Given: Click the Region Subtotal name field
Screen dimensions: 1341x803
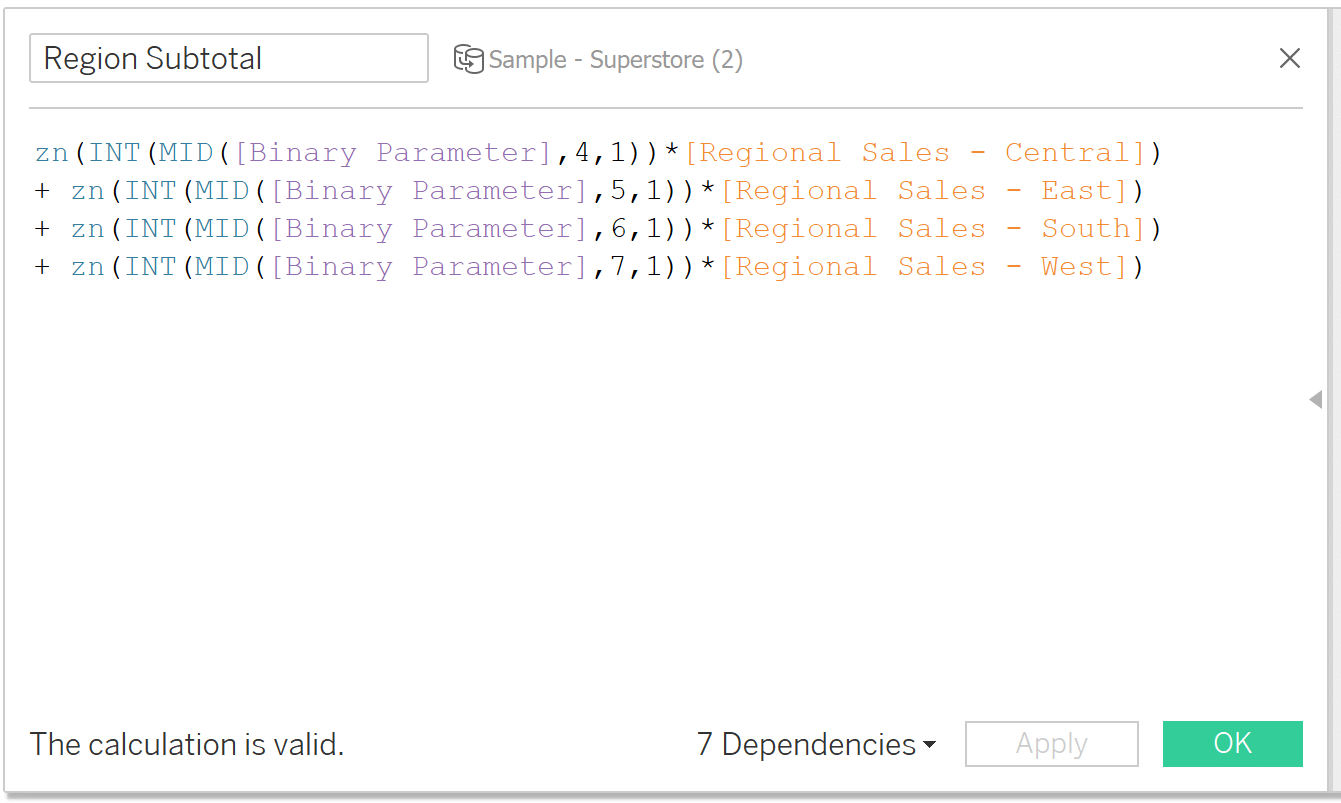Looking at the screenshot, I should [228, 59].
